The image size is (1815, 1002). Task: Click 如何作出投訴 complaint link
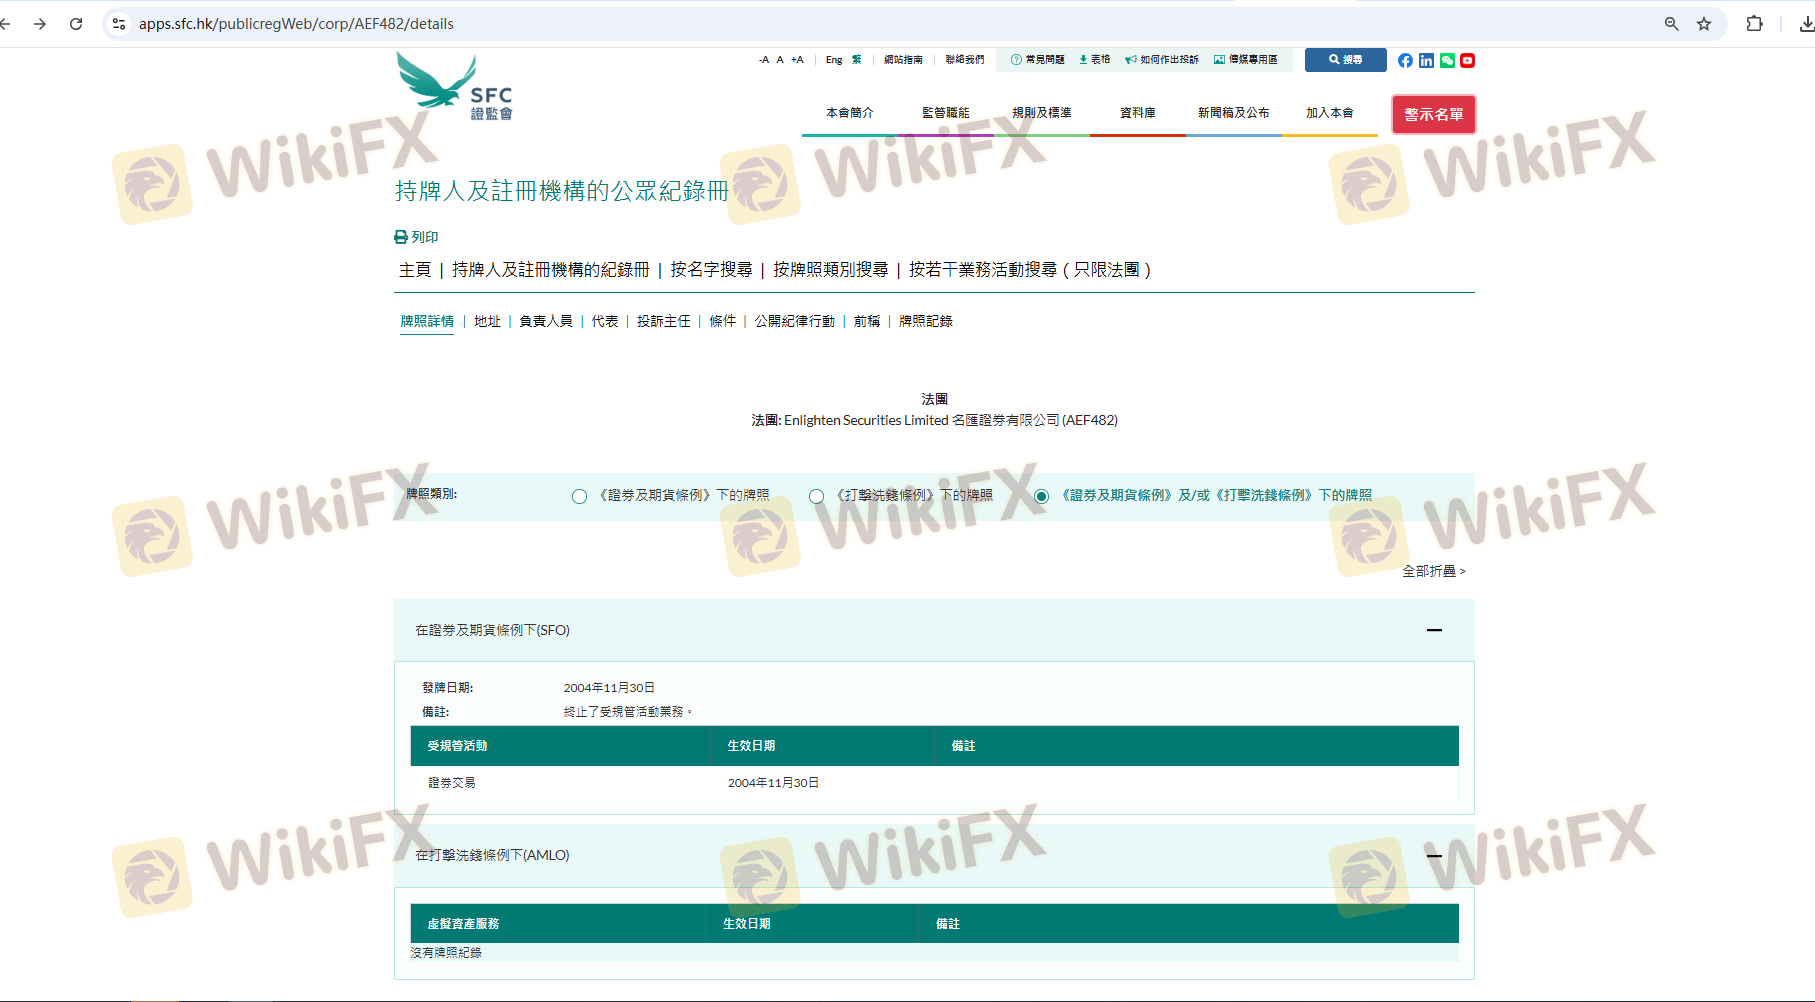click(1162, 60)
